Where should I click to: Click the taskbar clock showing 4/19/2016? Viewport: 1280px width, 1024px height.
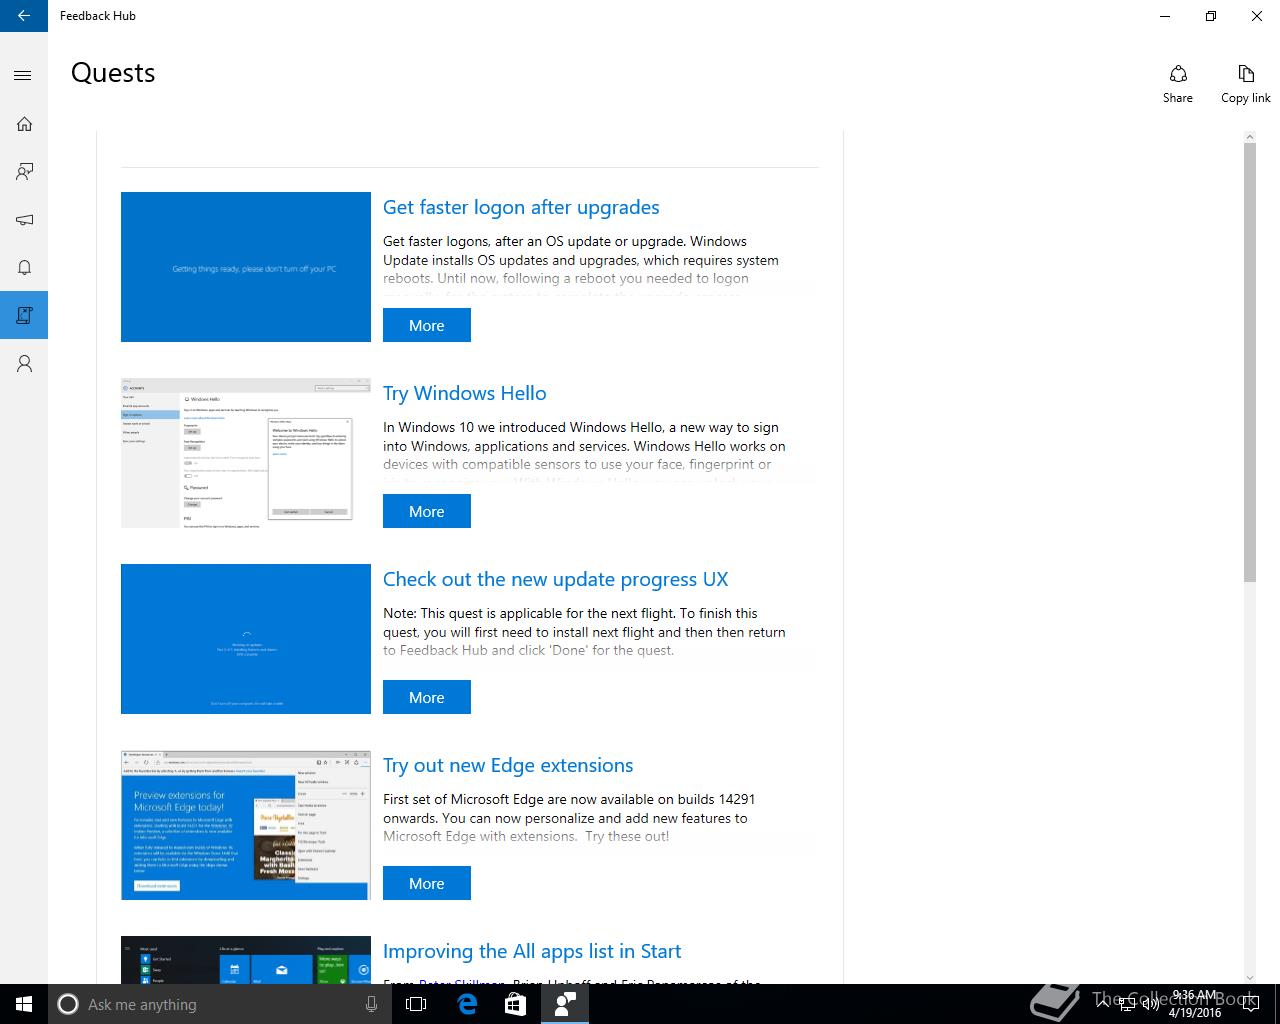(x=1195, y=1004)
